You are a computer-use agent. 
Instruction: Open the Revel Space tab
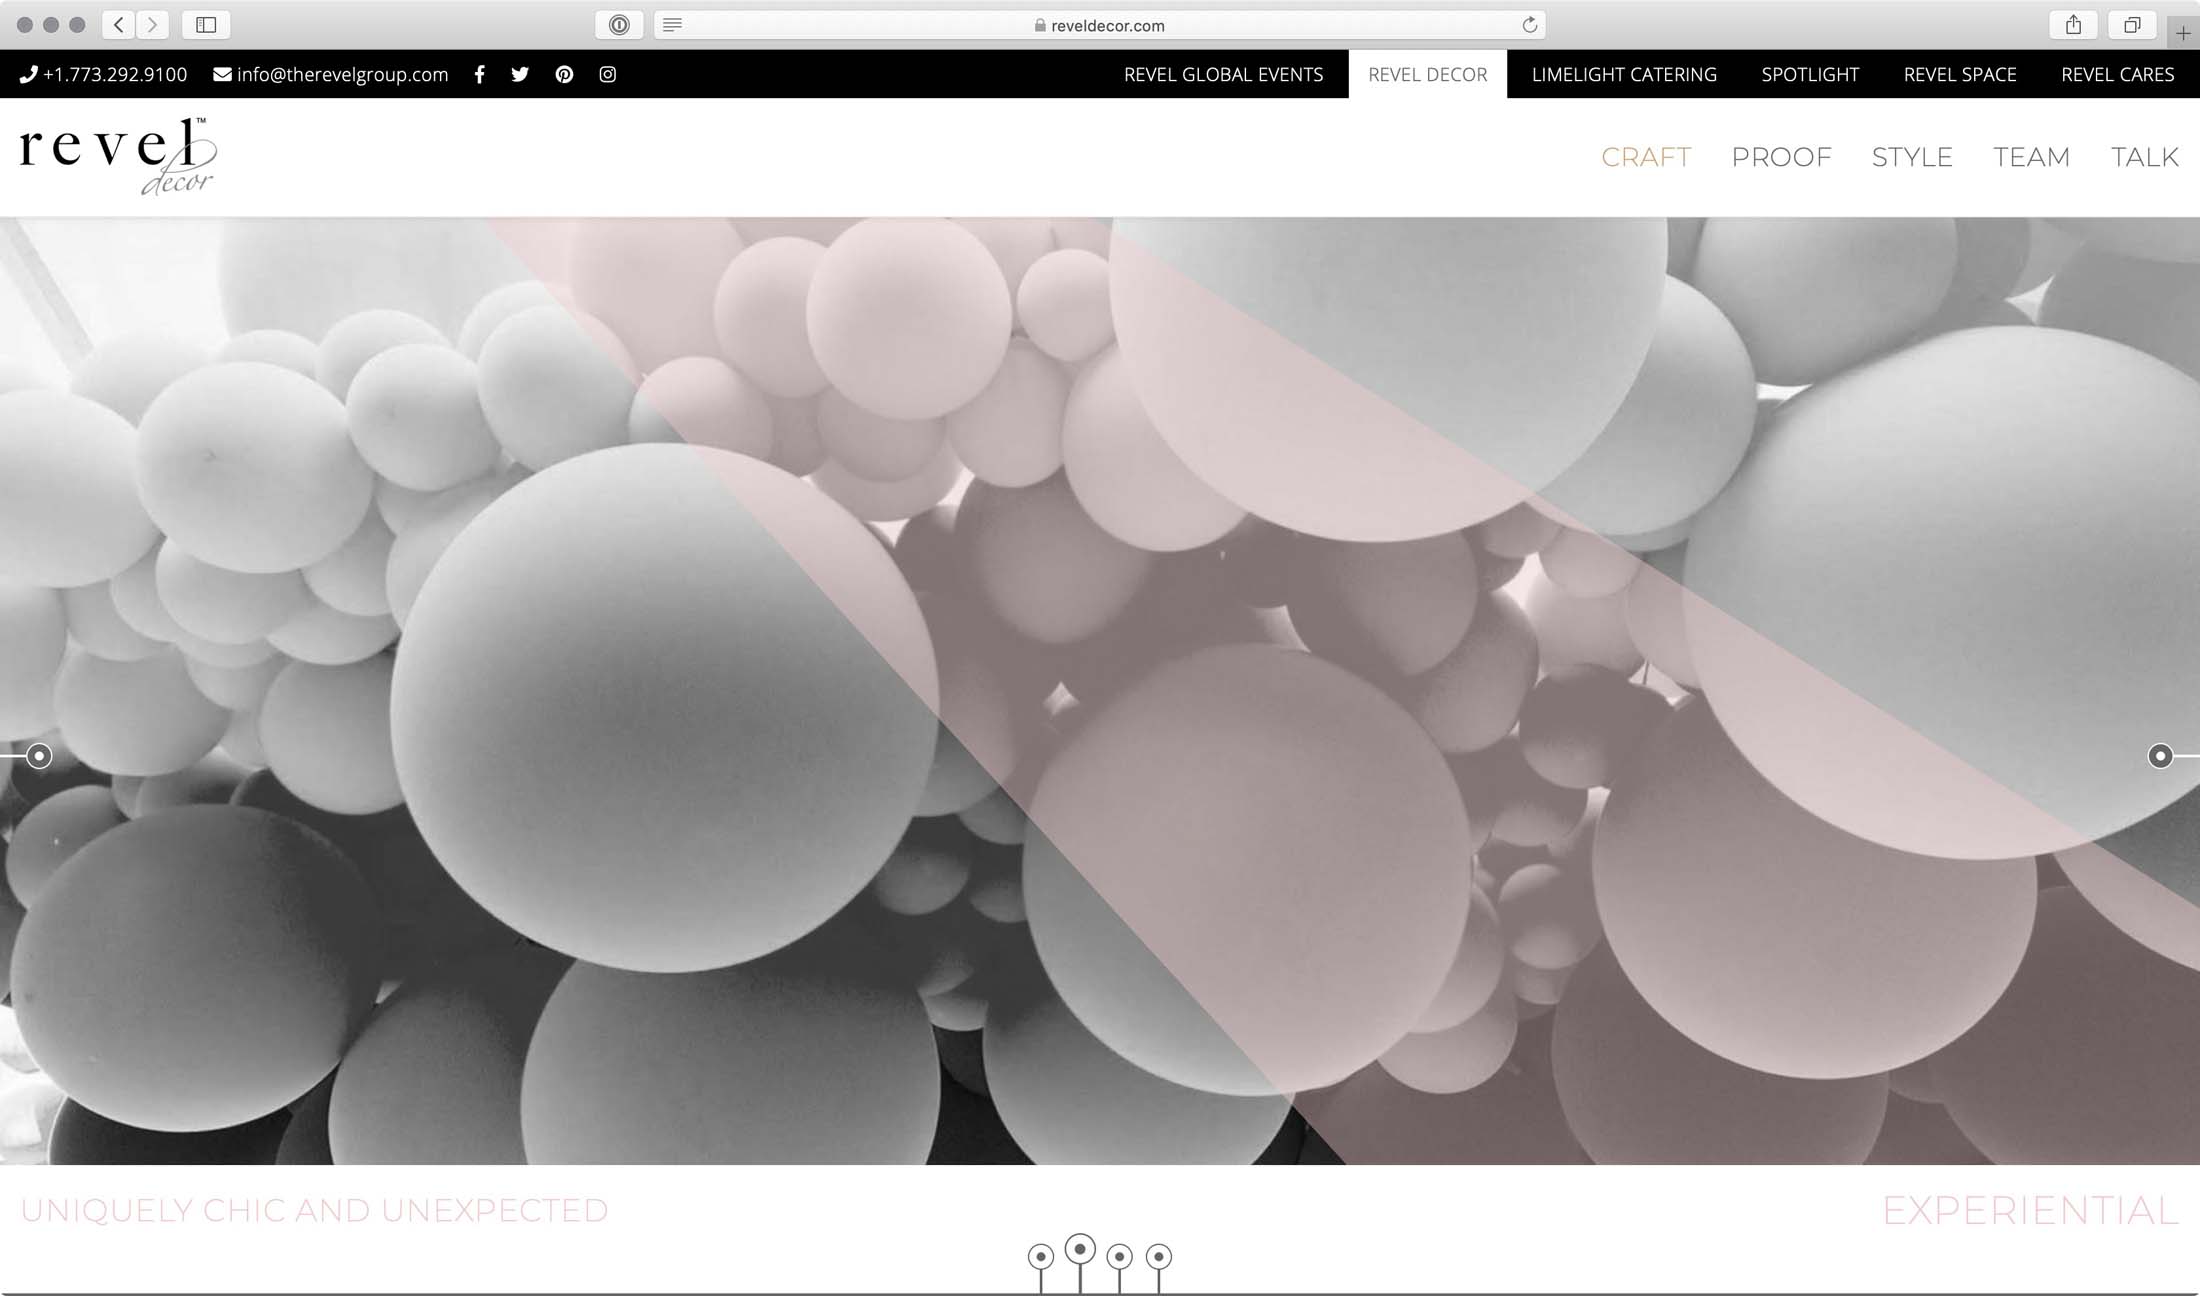(x=1960, y=74)
